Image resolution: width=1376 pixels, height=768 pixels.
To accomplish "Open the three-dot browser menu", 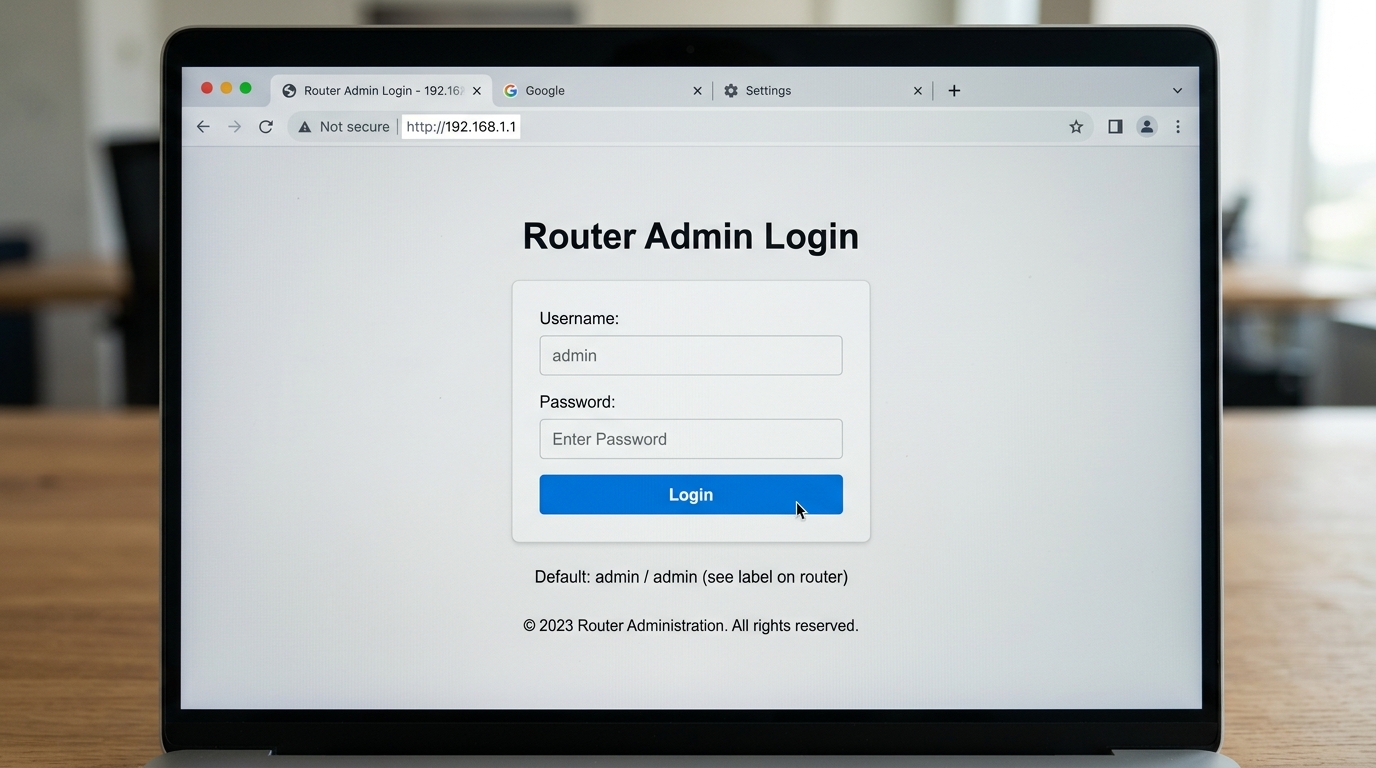I will (1178, 126).
